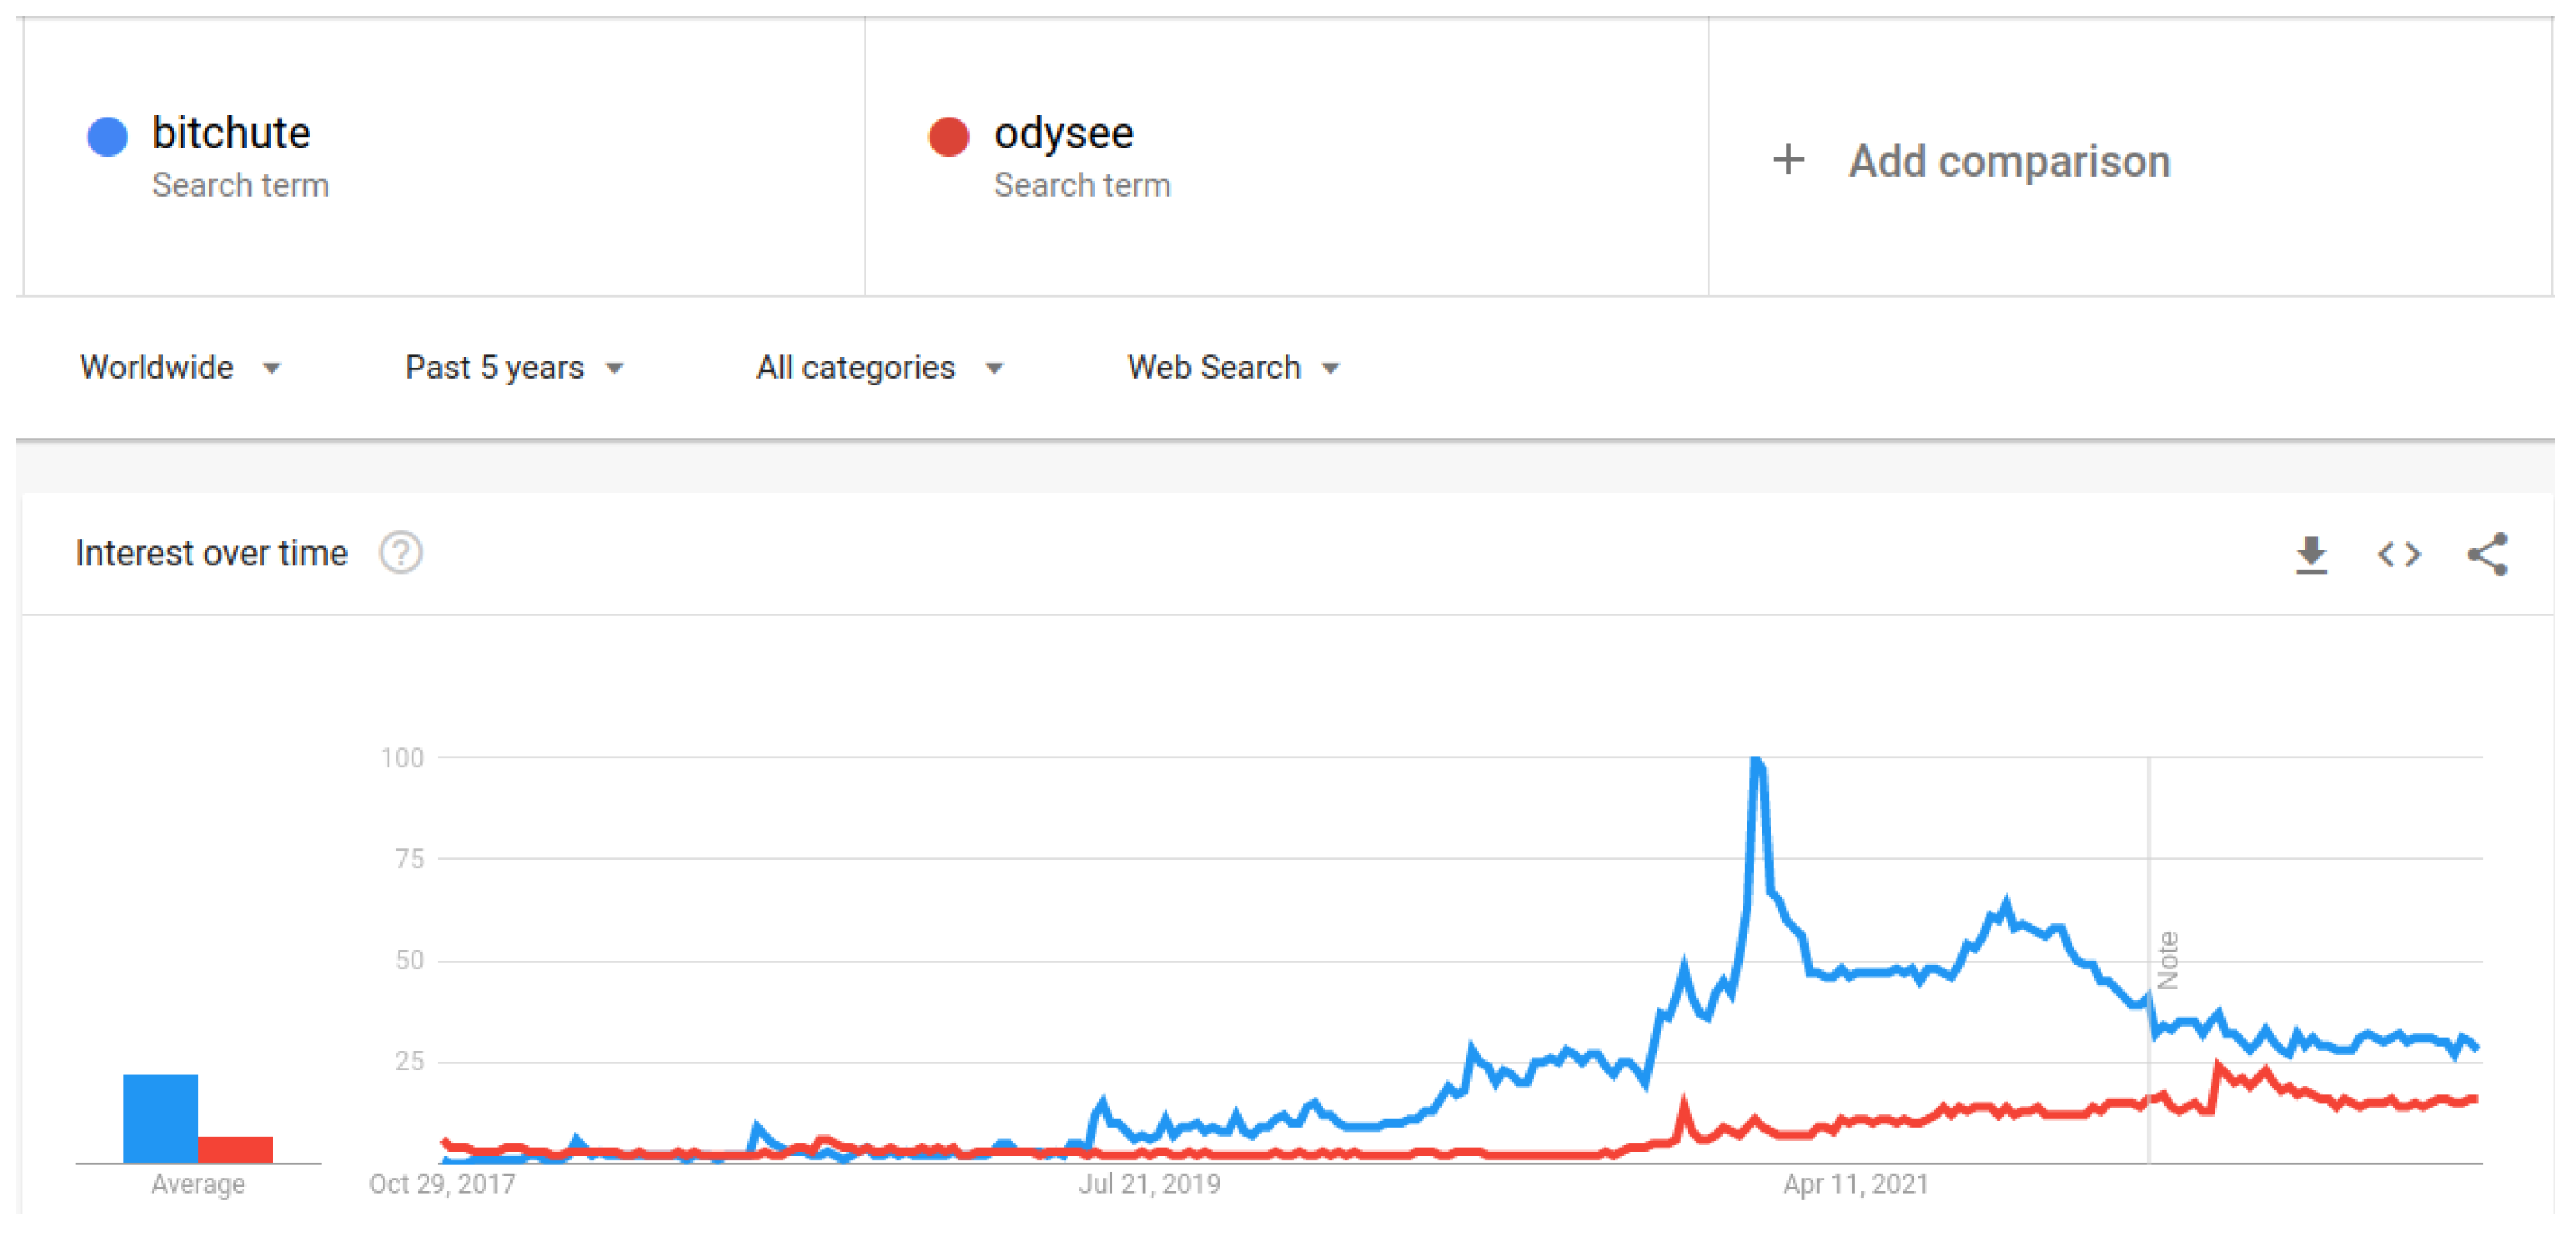Click the embed code icon
Viewport: 2576px width, 1244px height.
[2399, 555]
